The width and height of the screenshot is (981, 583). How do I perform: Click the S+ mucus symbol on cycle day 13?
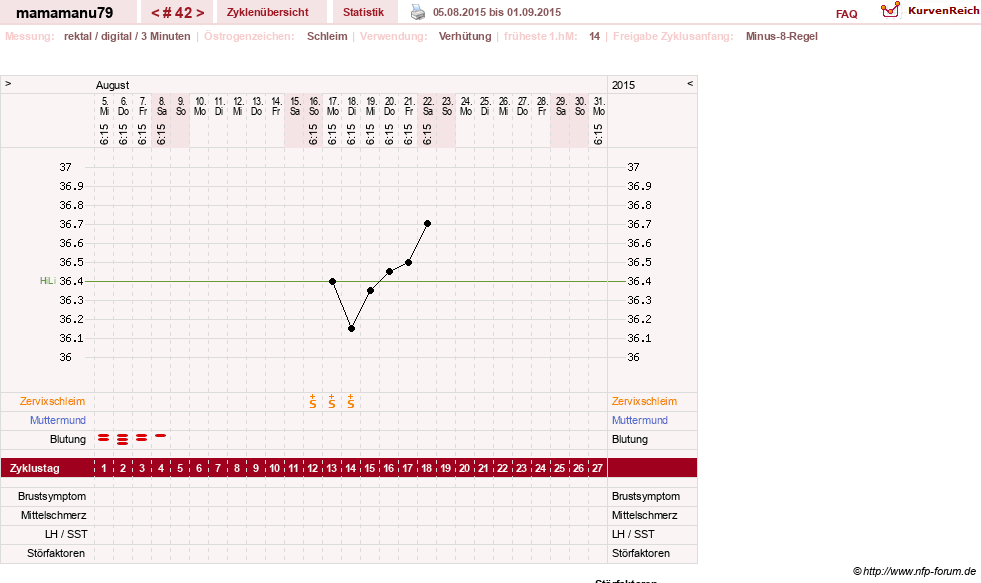[332, 402]
